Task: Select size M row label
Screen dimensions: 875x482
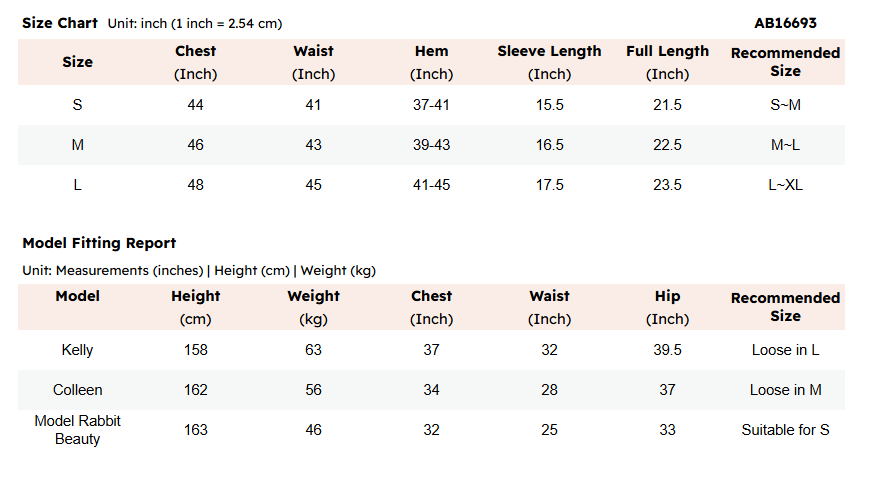Action: tap(78, 145)
